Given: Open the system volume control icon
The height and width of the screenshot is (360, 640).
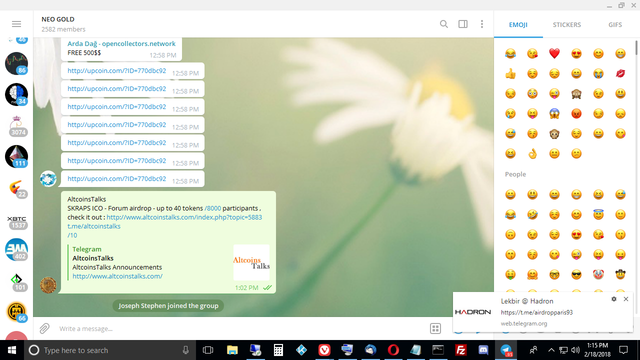Looking at the screenshot, I should [x=575, y=350].
